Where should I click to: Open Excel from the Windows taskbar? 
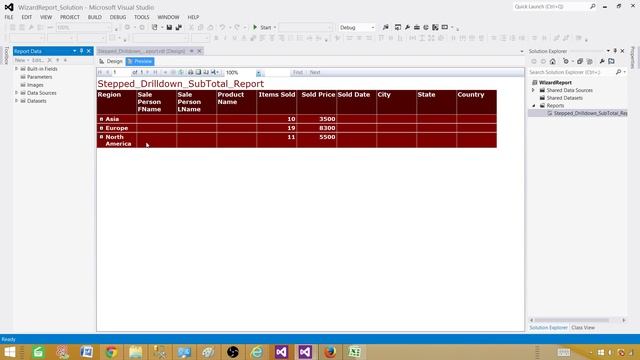coord(354,352)
